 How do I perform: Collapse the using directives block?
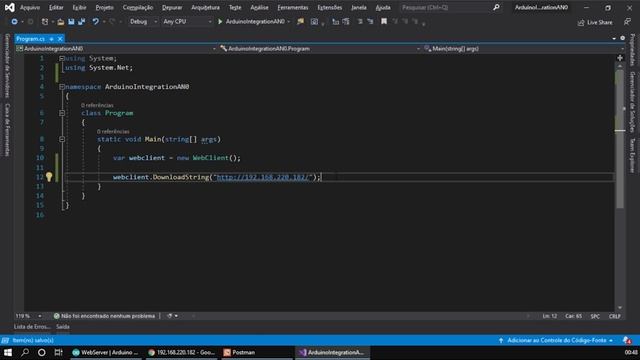click(x=62, y=58)
